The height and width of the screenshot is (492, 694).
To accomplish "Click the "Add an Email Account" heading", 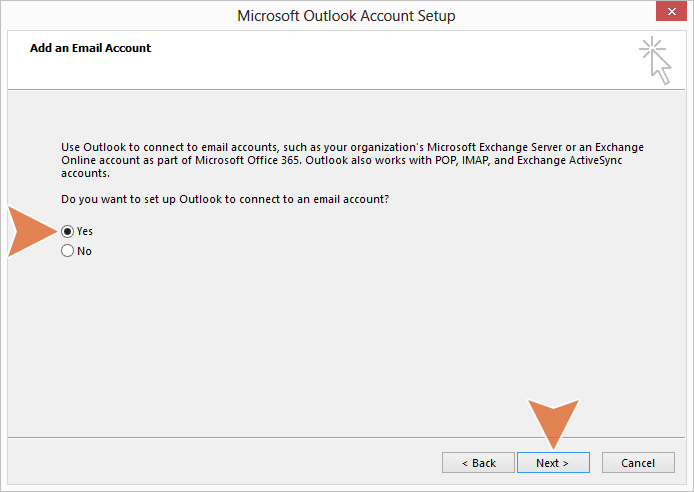I will coord(90,48).
